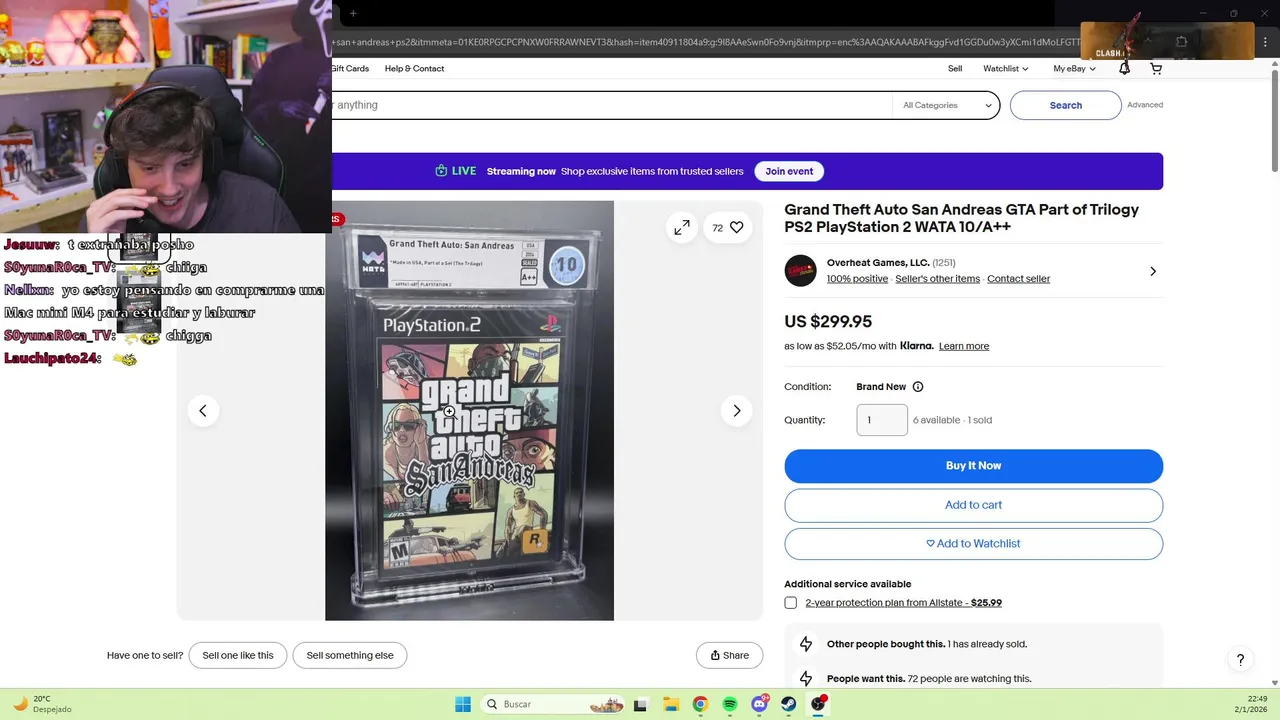Open Discord from the taskbar
The width and height of the screenshot is (1280, 720).
[x=760, y=704]
